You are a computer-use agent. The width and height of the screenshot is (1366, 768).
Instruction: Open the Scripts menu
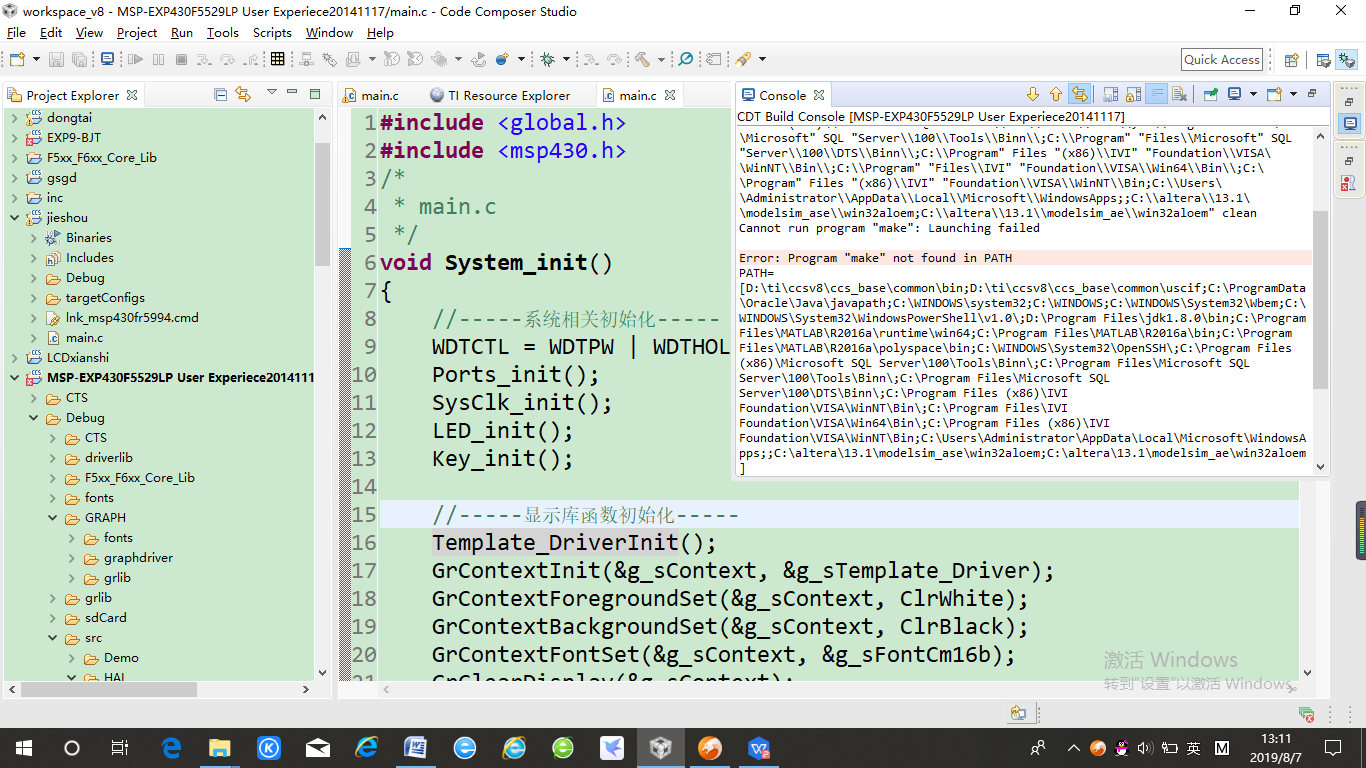(x=272, y=32)
